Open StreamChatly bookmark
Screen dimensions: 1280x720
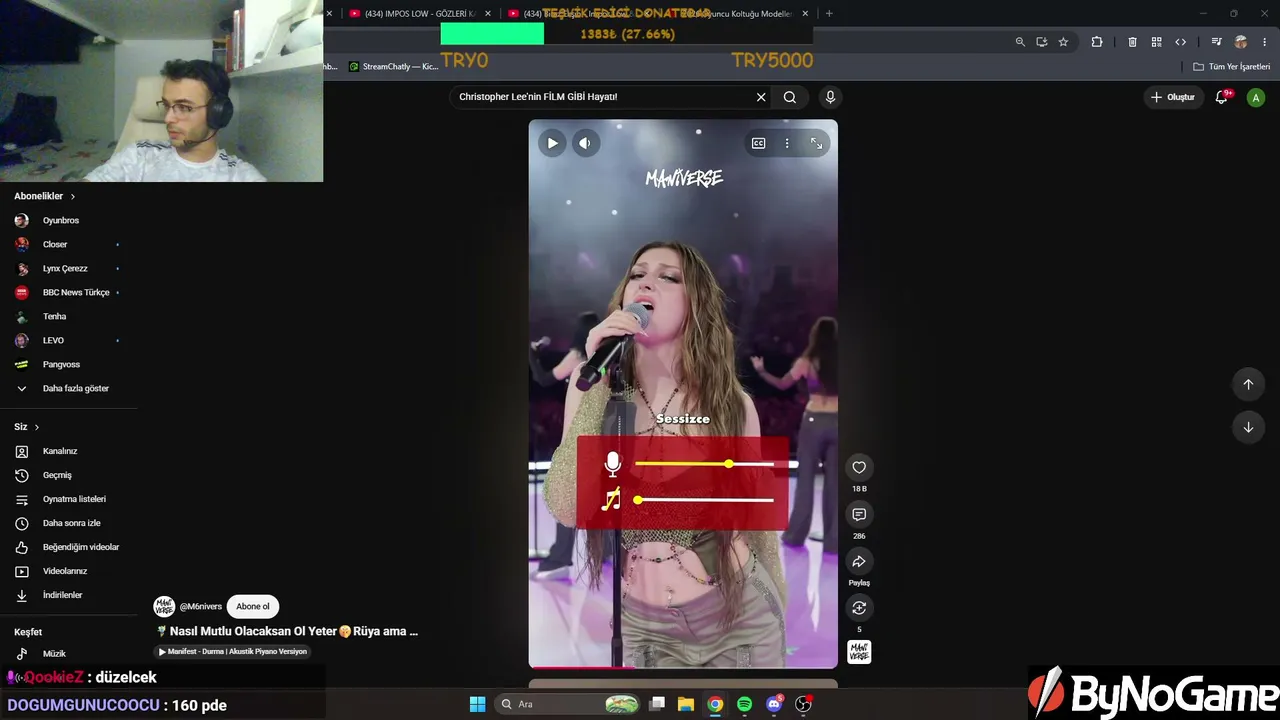pyautogui.click(x=393, y=67)
